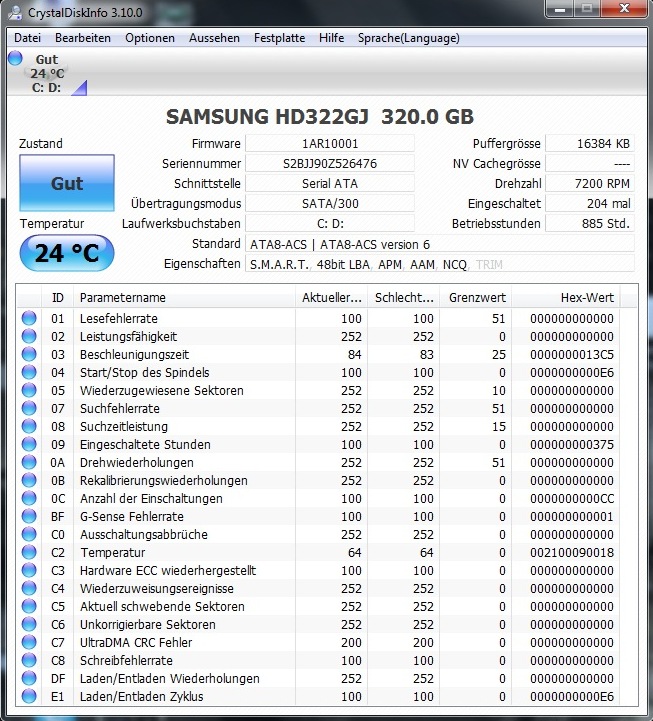653x721 pixels.
Task: Click the Parametername column header
Action: pyautogui.click(x=184, y=298)
